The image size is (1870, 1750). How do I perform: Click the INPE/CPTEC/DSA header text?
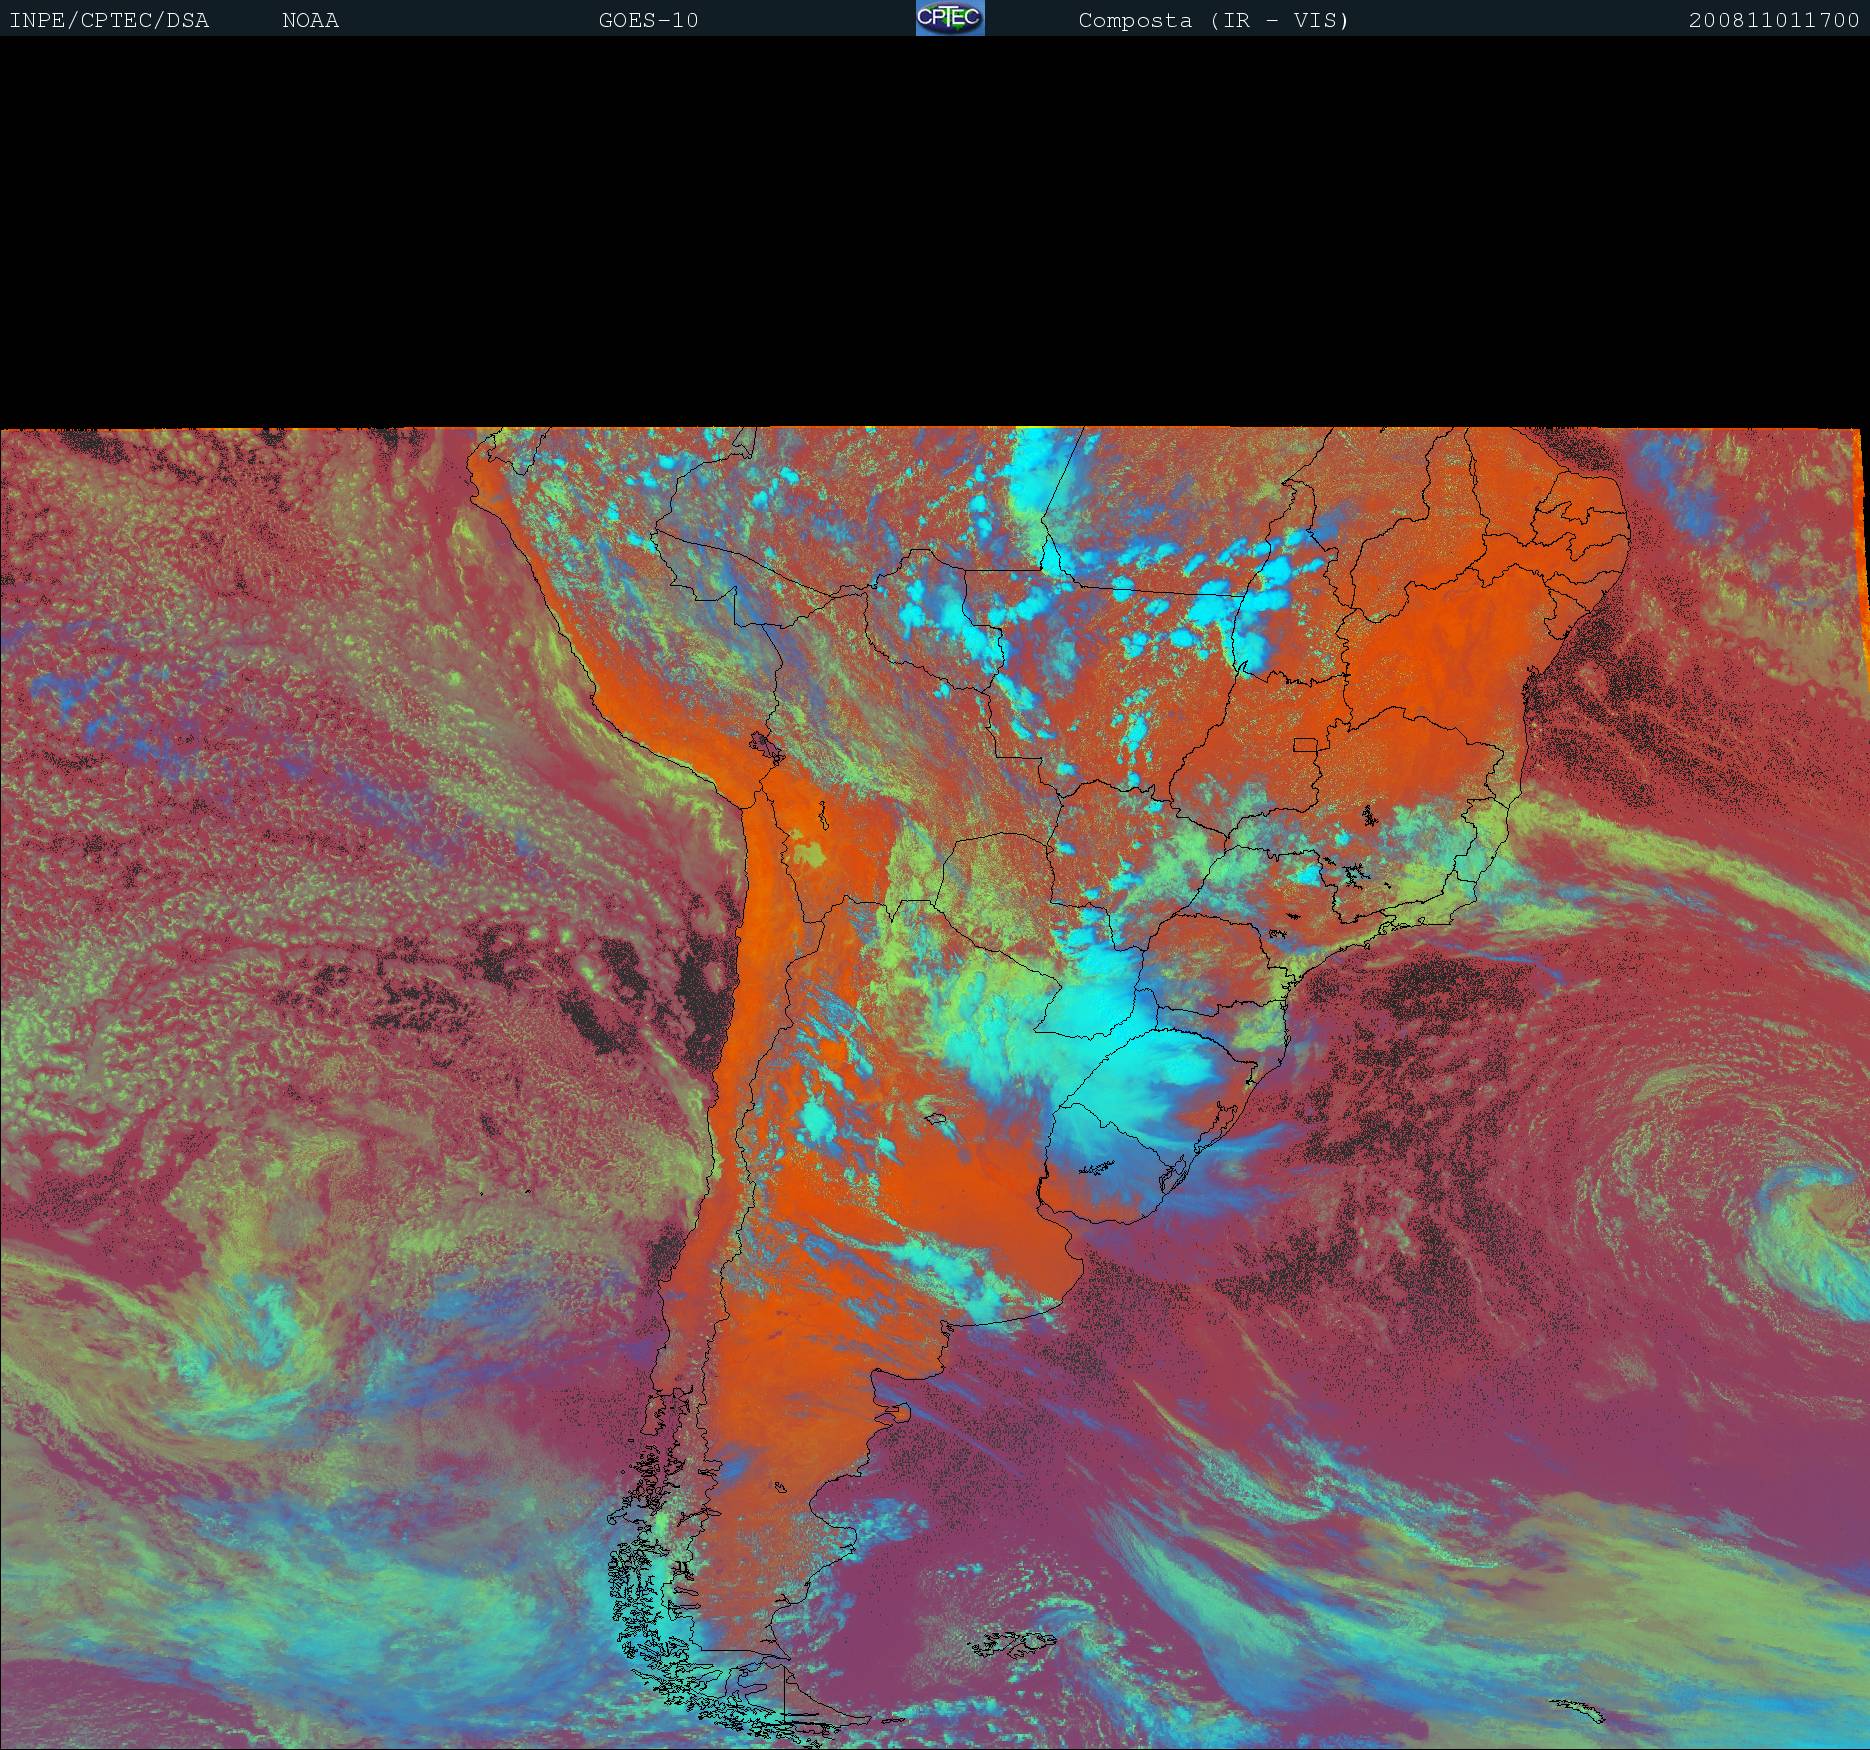(x=109, y=20)
